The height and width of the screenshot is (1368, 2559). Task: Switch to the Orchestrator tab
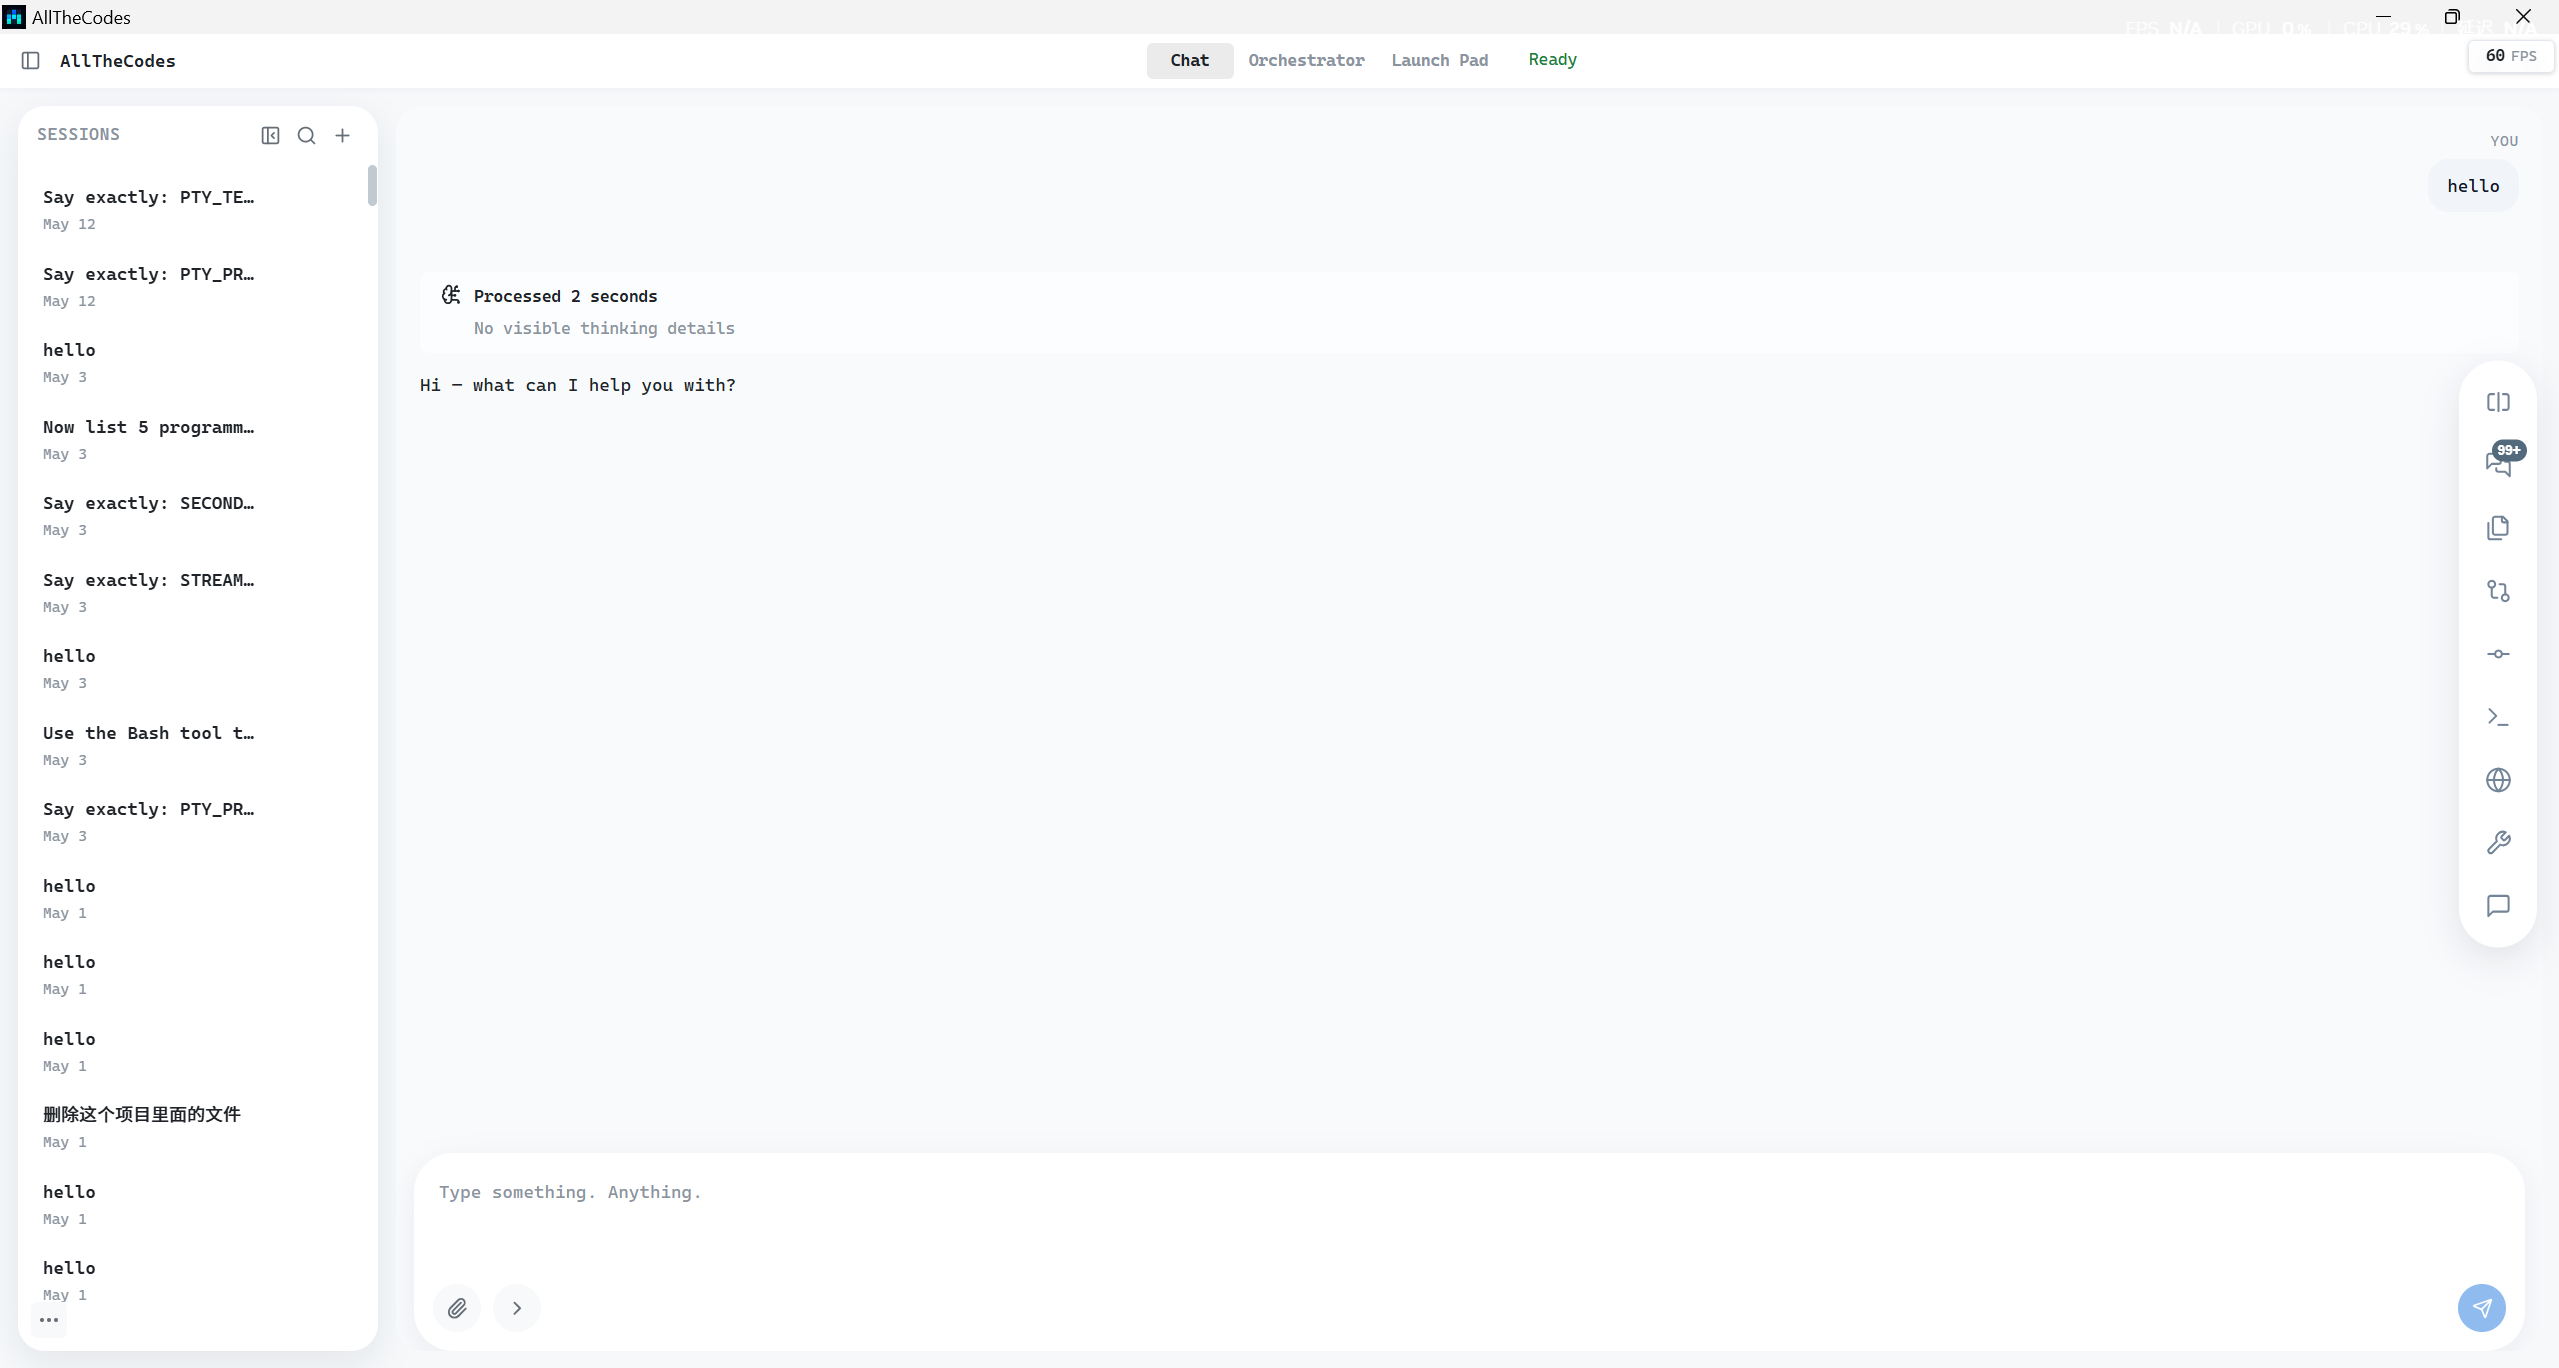click(x=1306, y=60)
